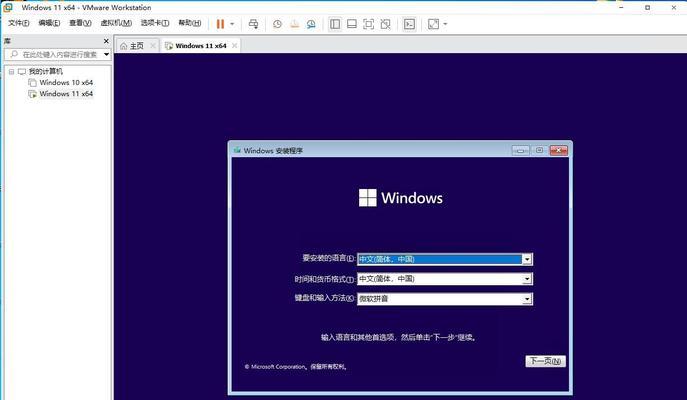The height and width of the screenshot is (400, 687).
Task: Click the revert to snapshot icon
Action: [x=294, y=24]
